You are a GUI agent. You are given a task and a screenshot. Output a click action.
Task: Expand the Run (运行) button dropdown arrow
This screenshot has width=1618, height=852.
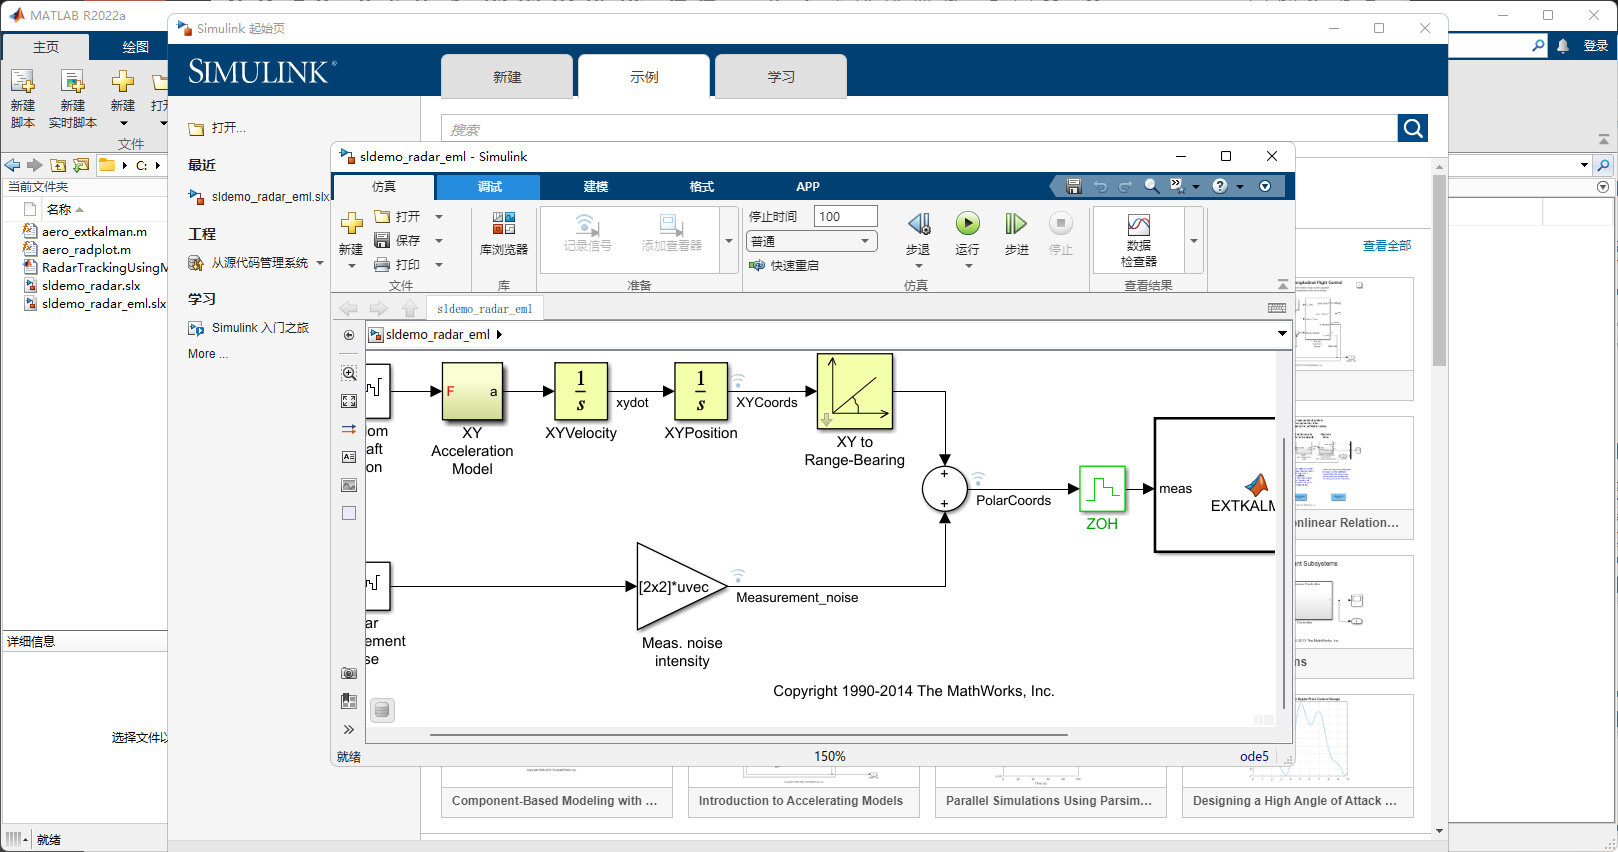967,266
